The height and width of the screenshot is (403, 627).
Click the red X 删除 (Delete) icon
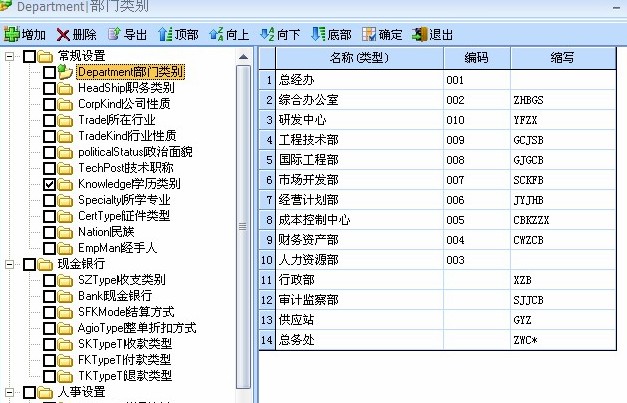(x=64, y=34)
